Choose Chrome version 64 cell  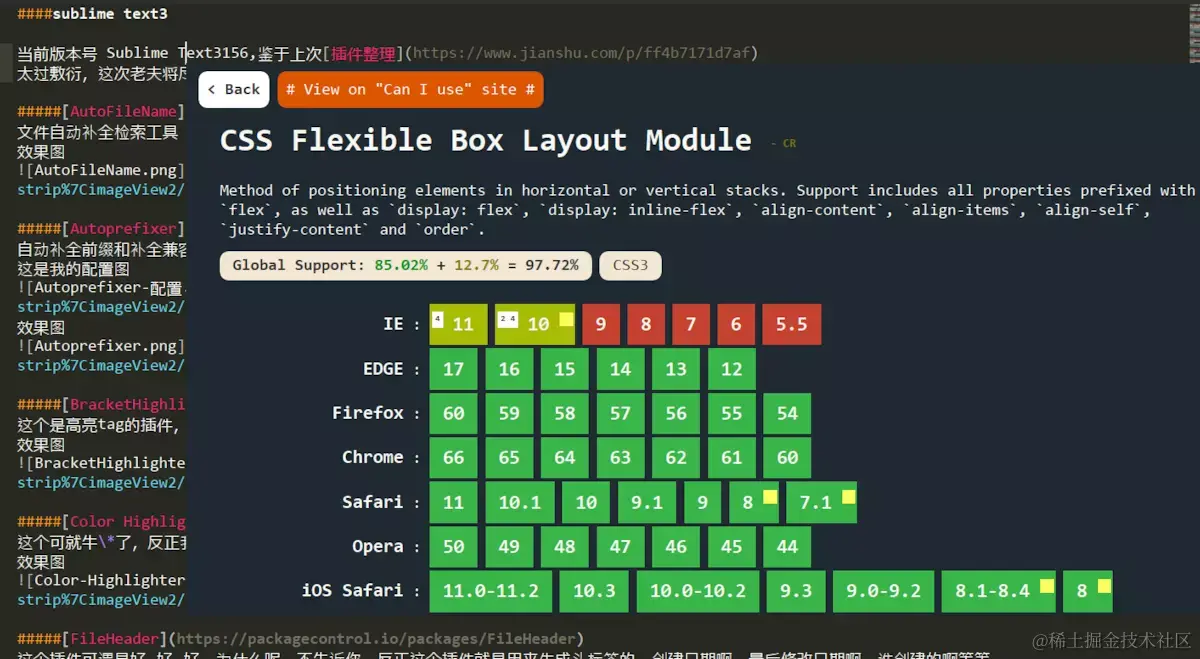tap(565, 458)
